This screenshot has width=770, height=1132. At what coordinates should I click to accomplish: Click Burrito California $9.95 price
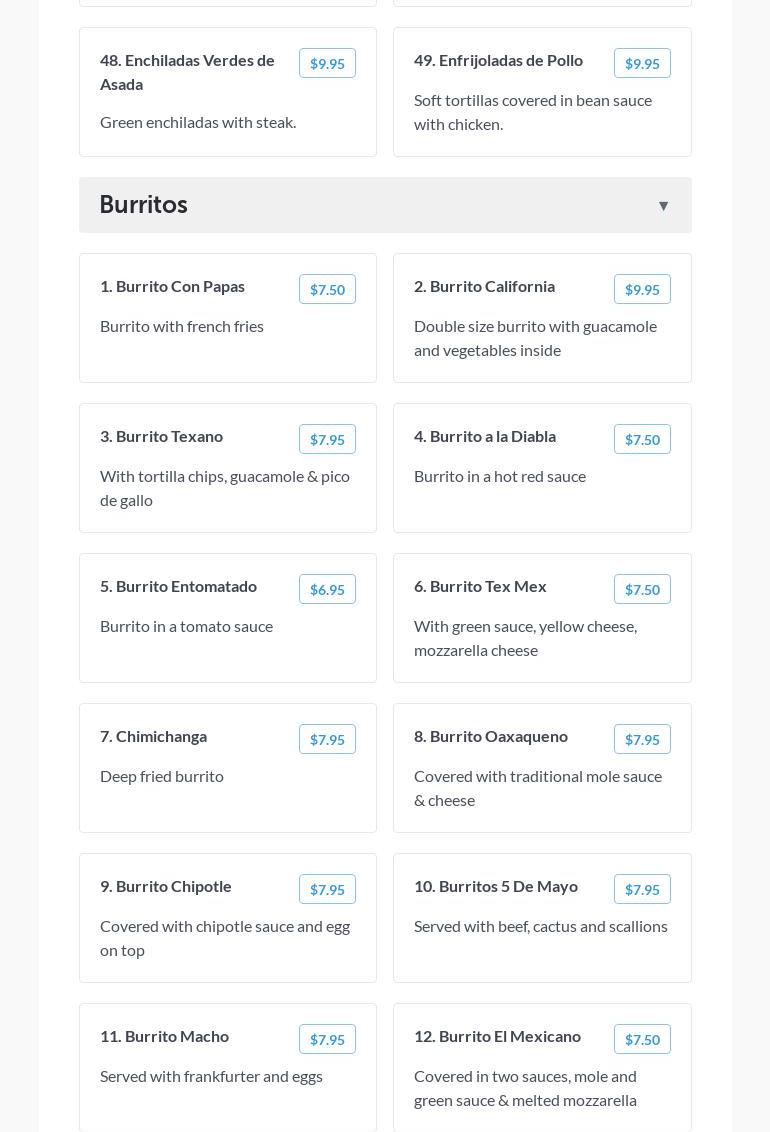642,289
